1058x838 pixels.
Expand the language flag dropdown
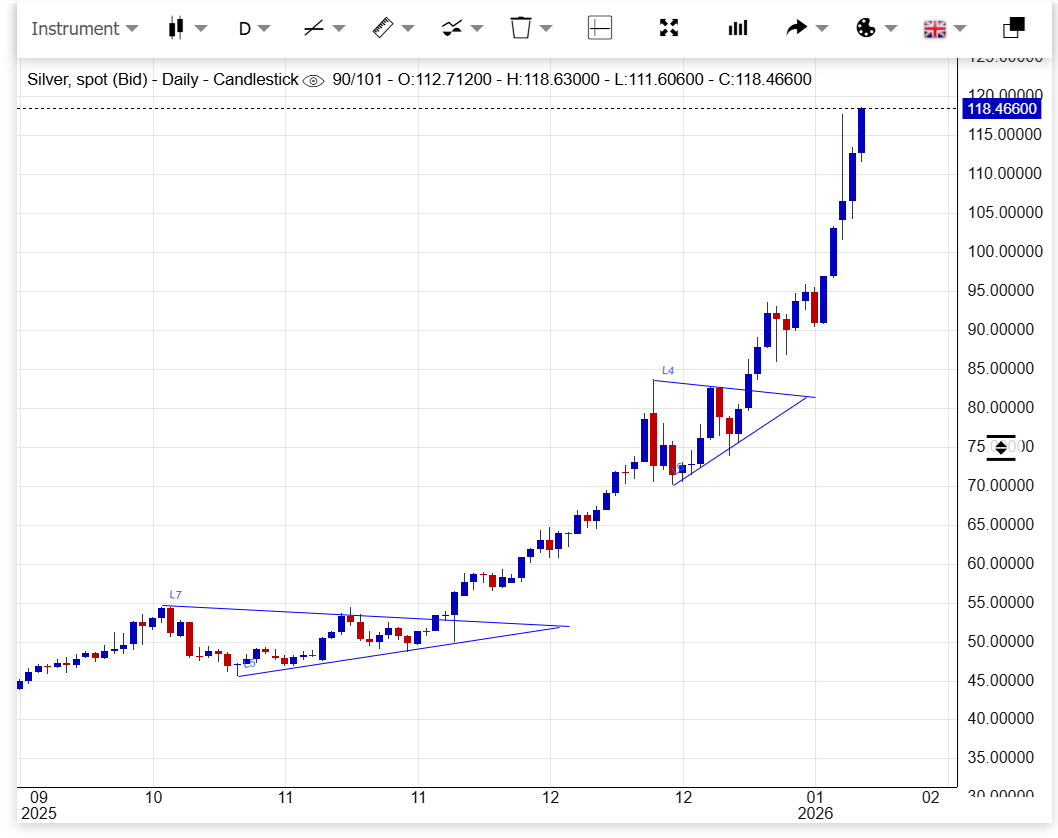(x=944, y=28)
